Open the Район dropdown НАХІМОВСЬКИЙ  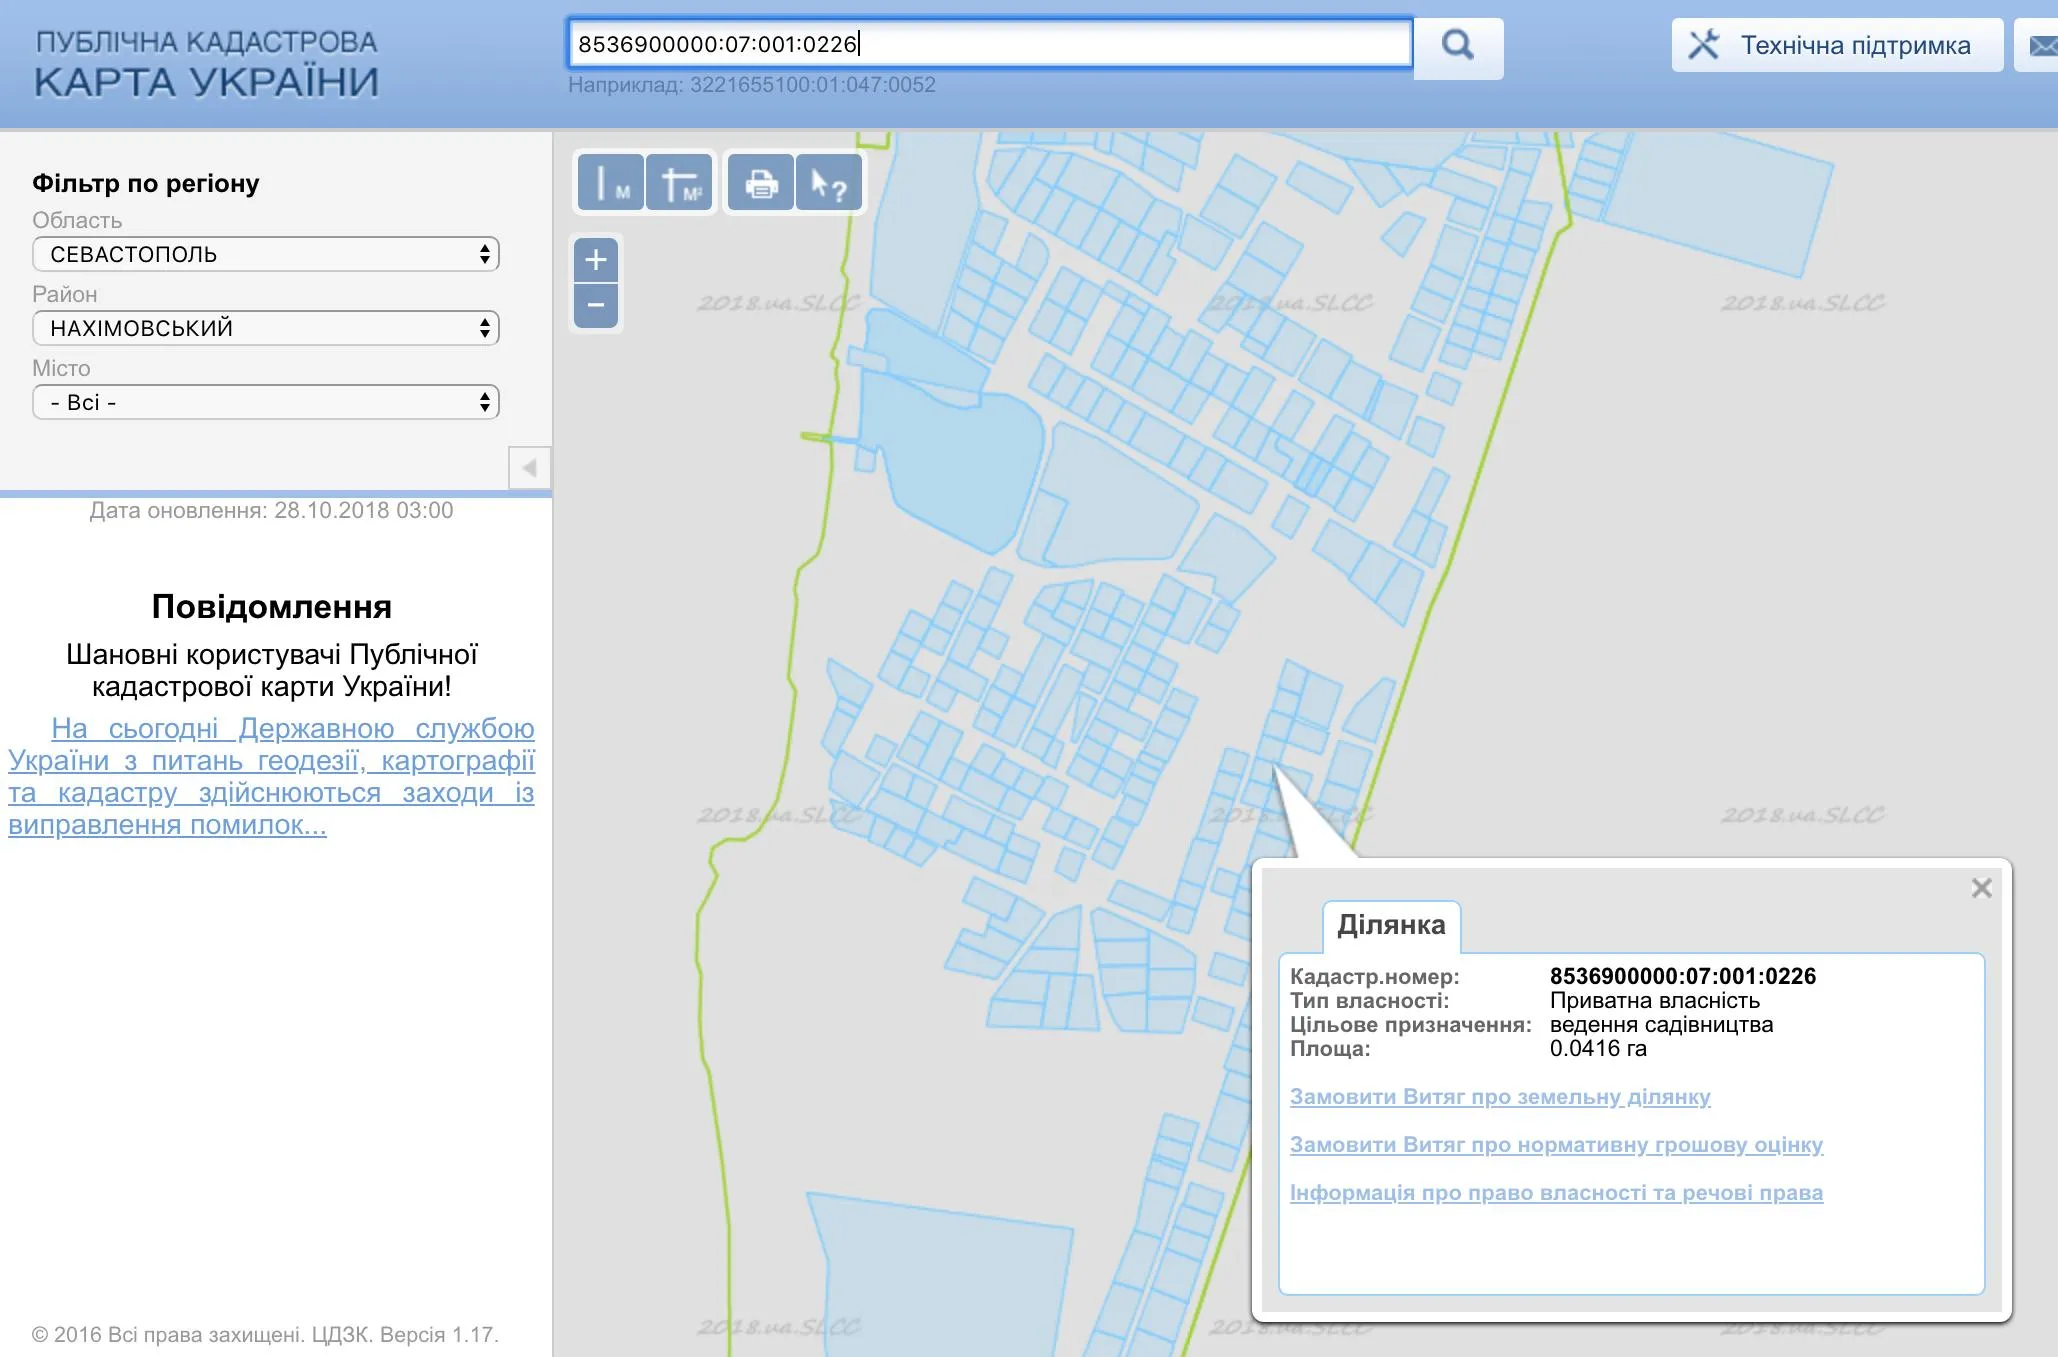point(266,328)
